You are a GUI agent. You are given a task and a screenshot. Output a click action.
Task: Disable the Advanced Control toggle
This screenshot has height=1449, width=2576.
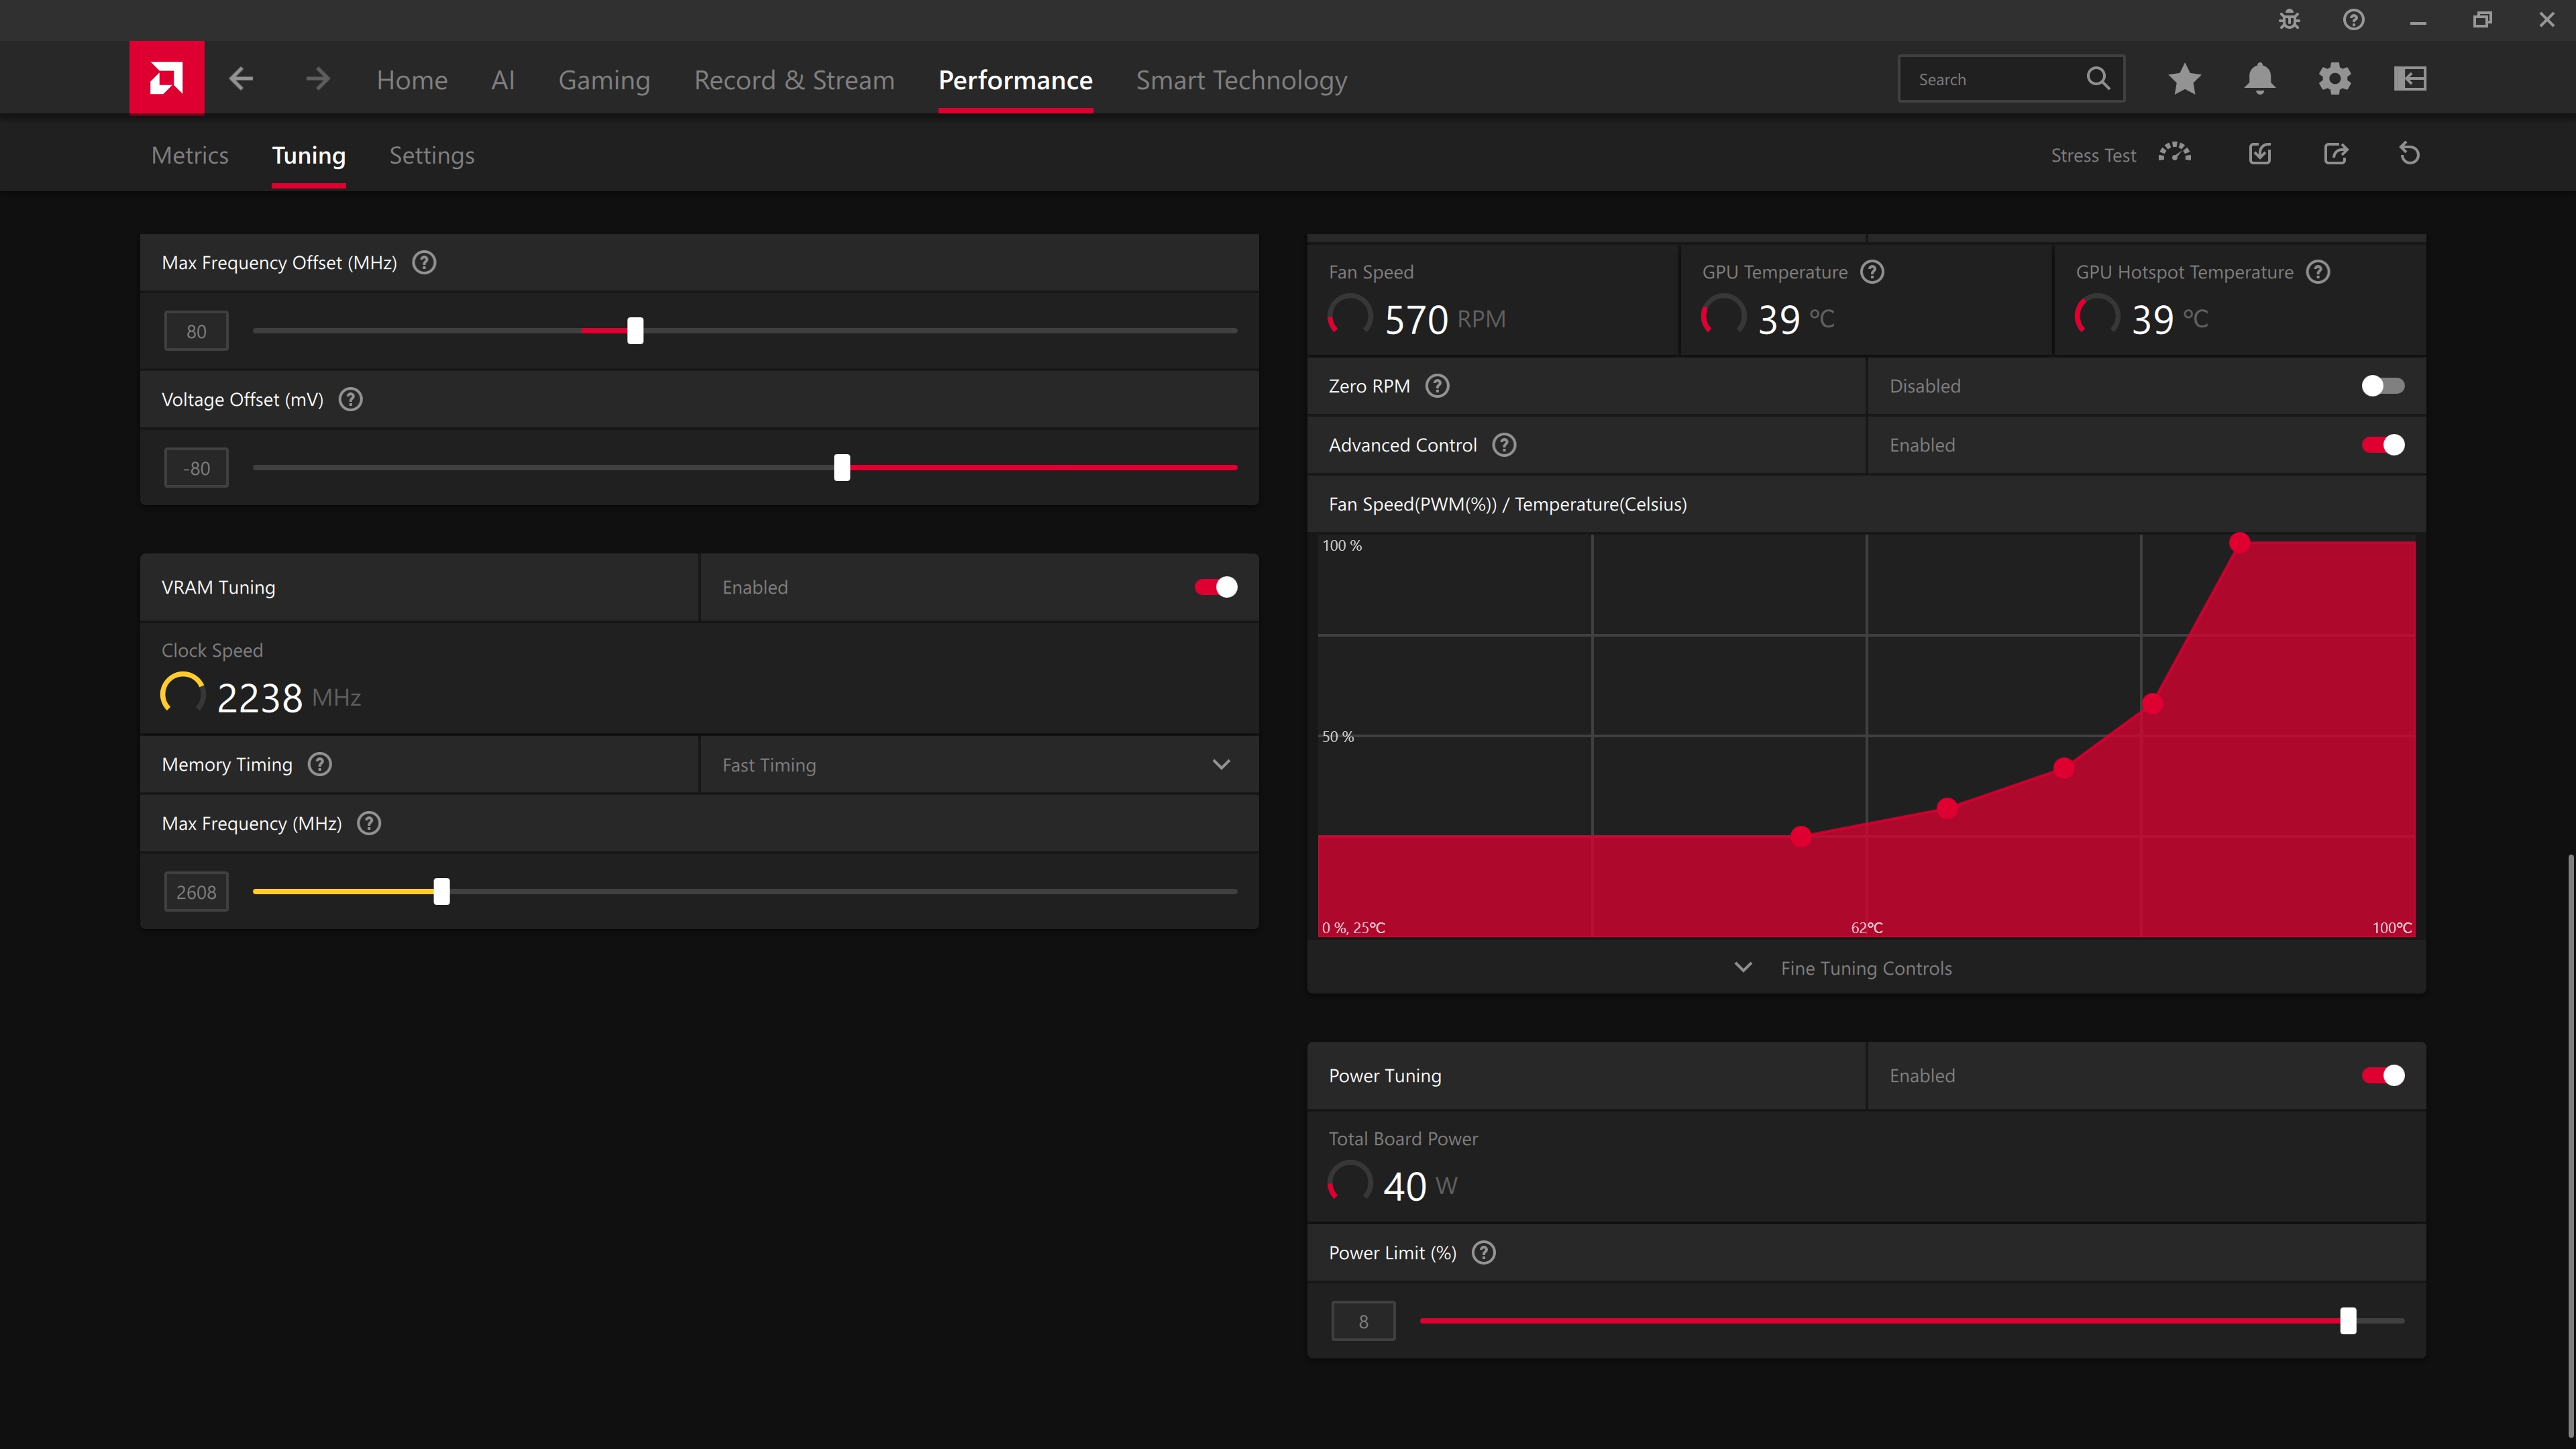pos(2382,445)
